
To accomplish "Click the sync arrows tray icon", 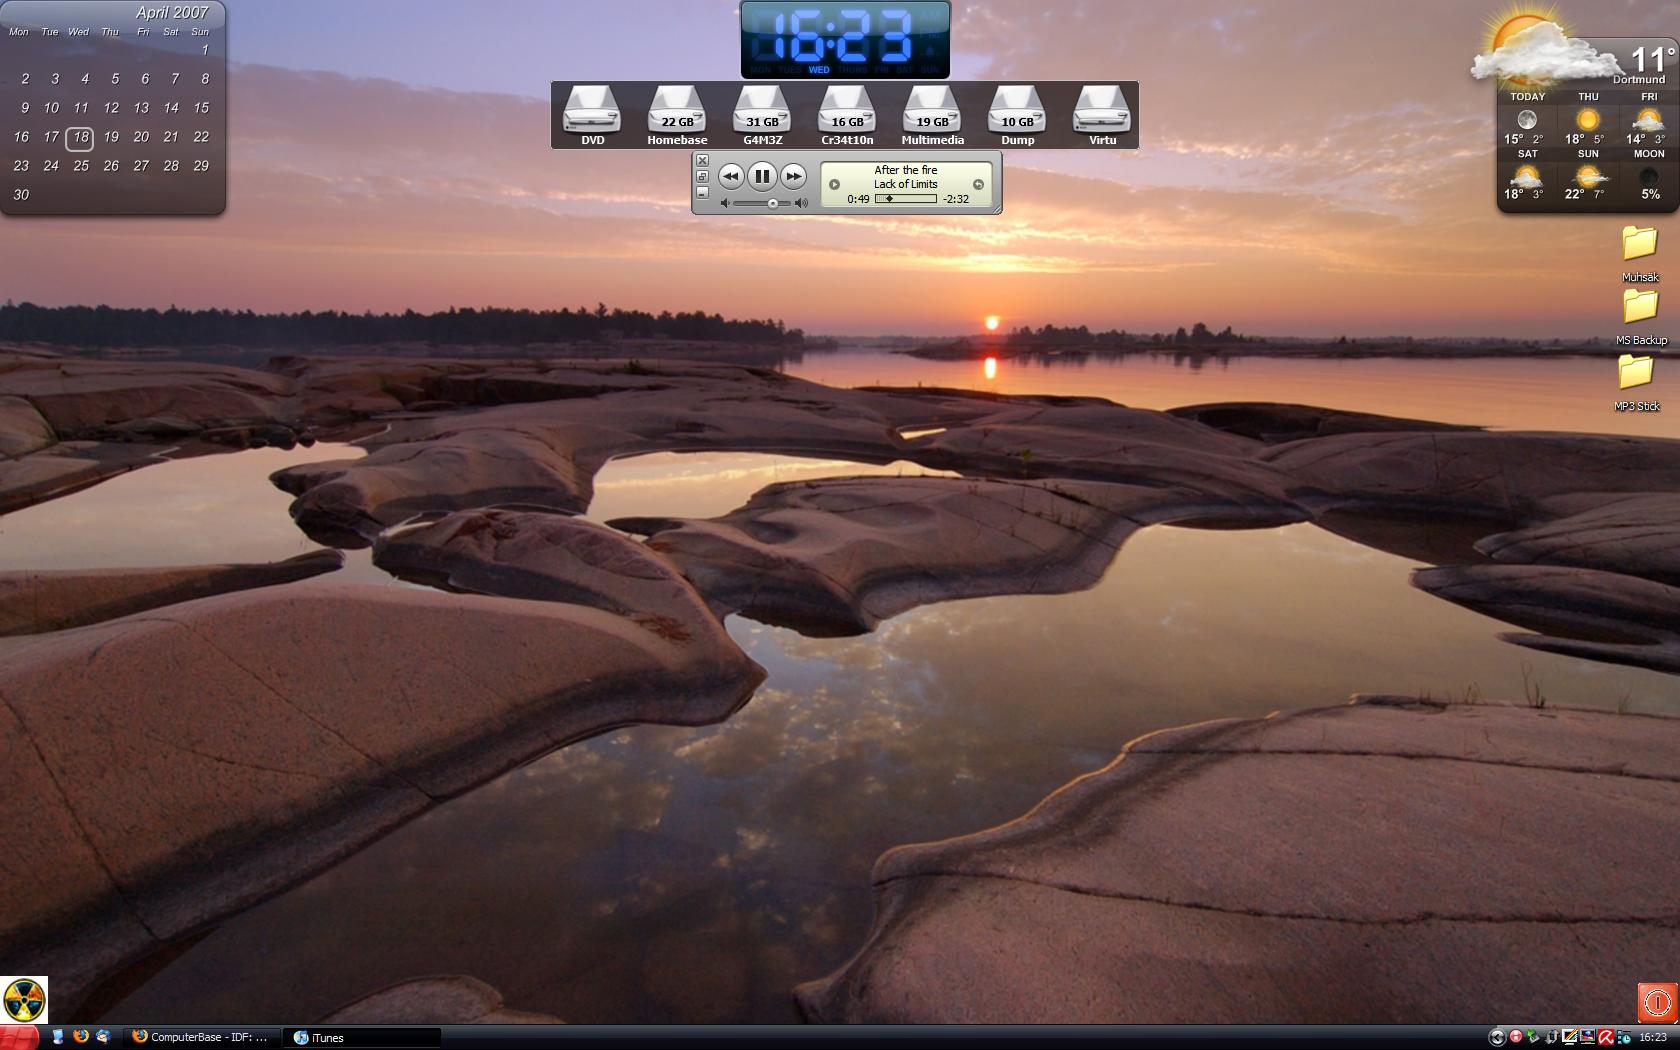I will (1552, 1037).
